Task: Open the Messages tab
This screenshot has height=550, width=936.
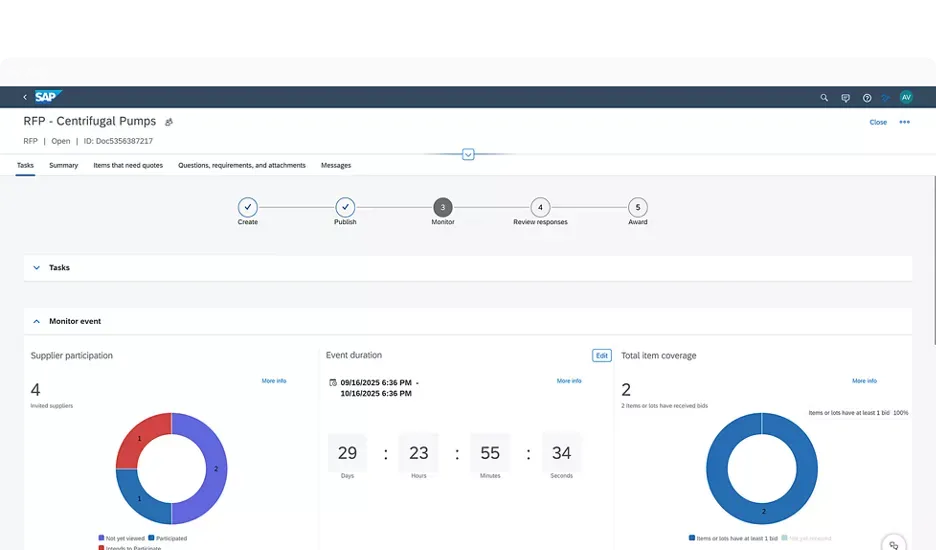Action: tap(336, 165)
